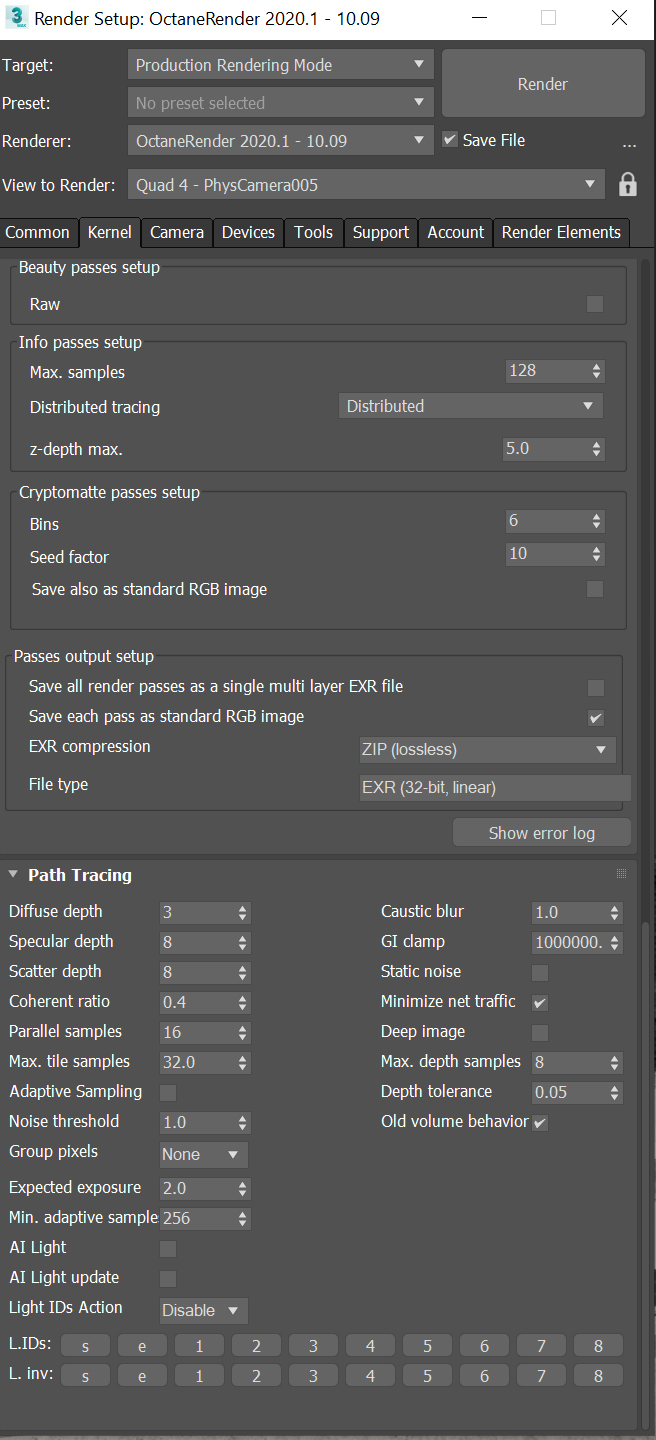This screenshot has height=1440, width=656.
Task: Click the save file ellipsis browse button
Action: point(629,143)
